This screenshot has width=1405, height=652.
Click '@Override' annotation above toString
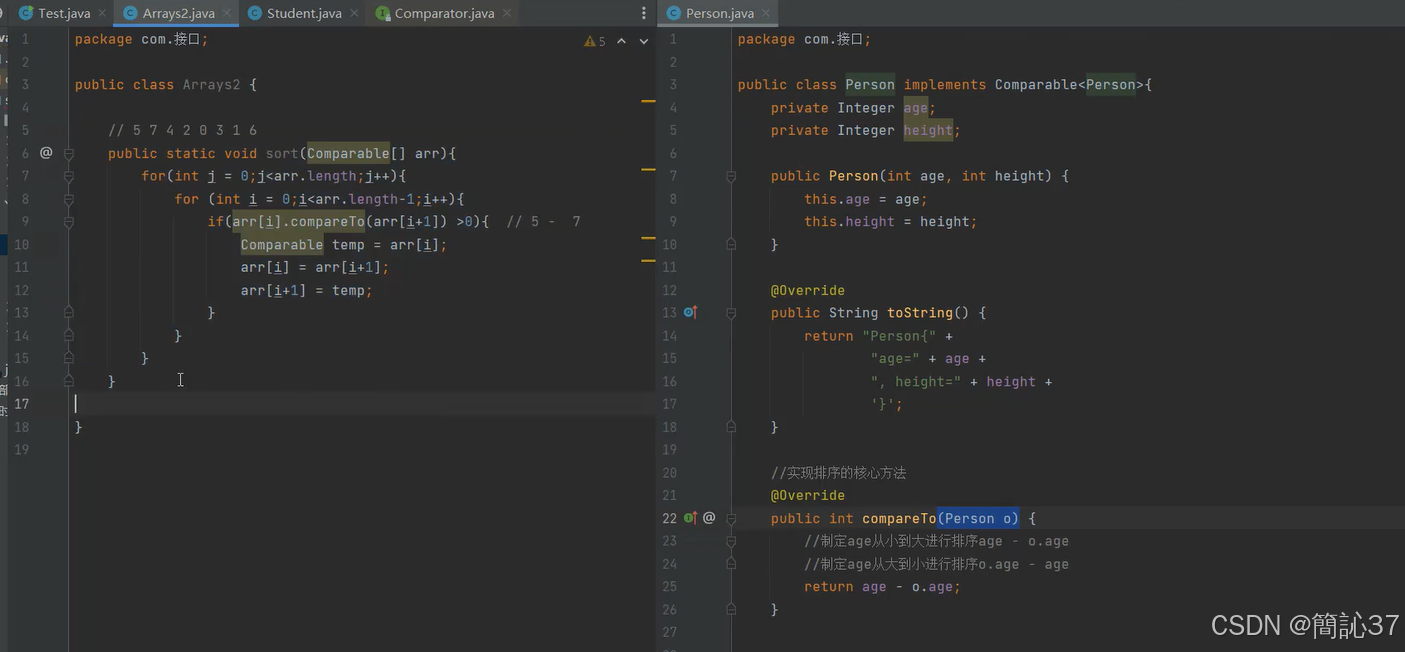click(x=808, y=291)
